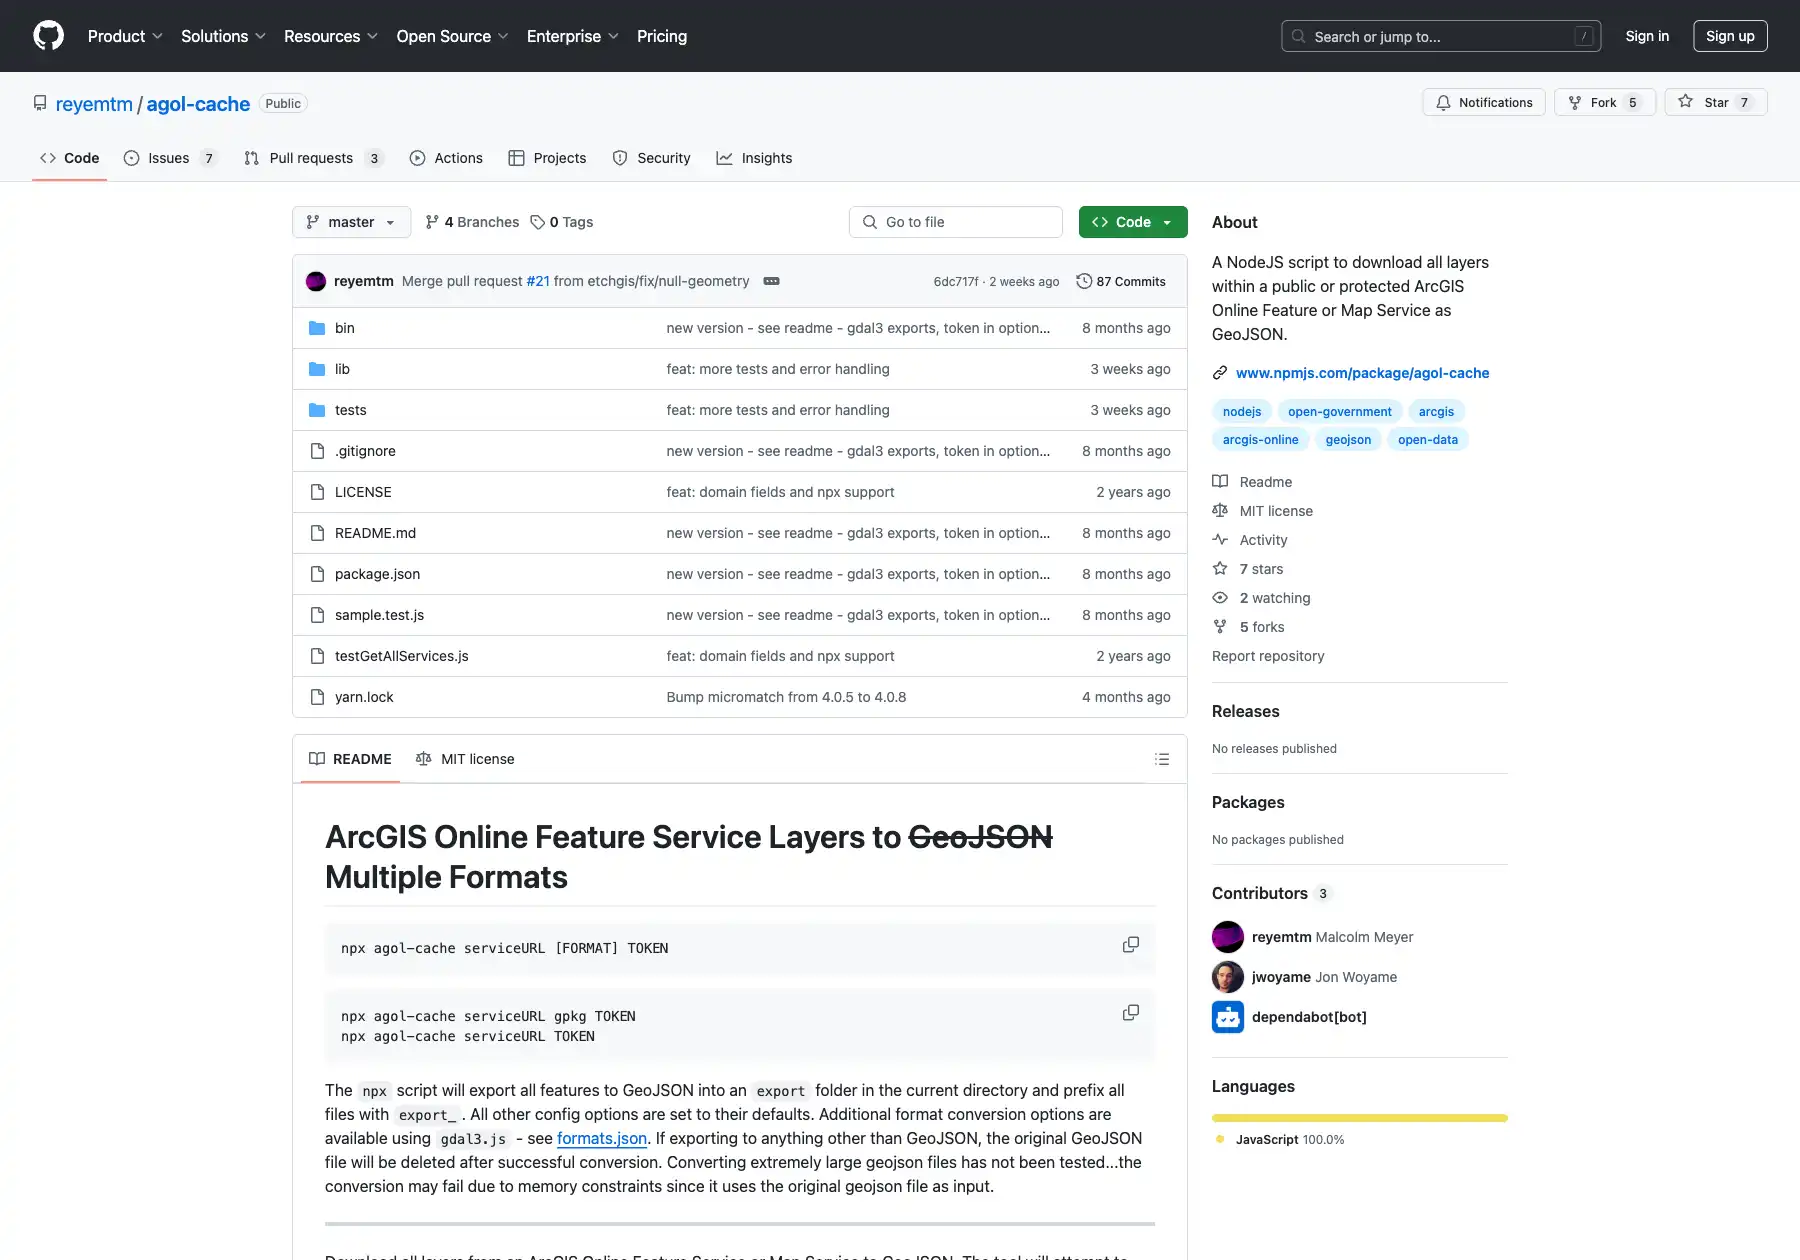
Task: Expand the Product navigation menu
Action: pyautogui.click(x=125, y=36)
